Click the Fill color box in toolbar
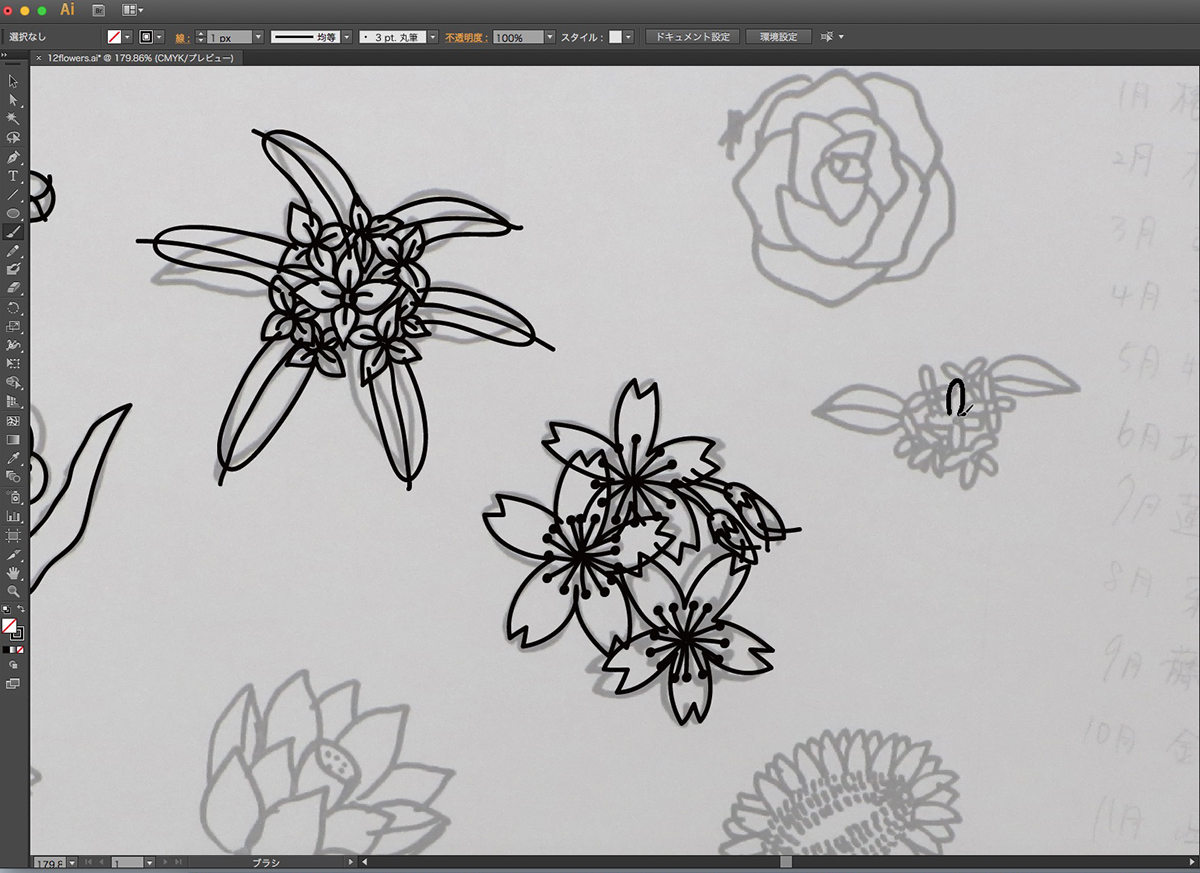Screen dimensions: 1200x873 9,625
